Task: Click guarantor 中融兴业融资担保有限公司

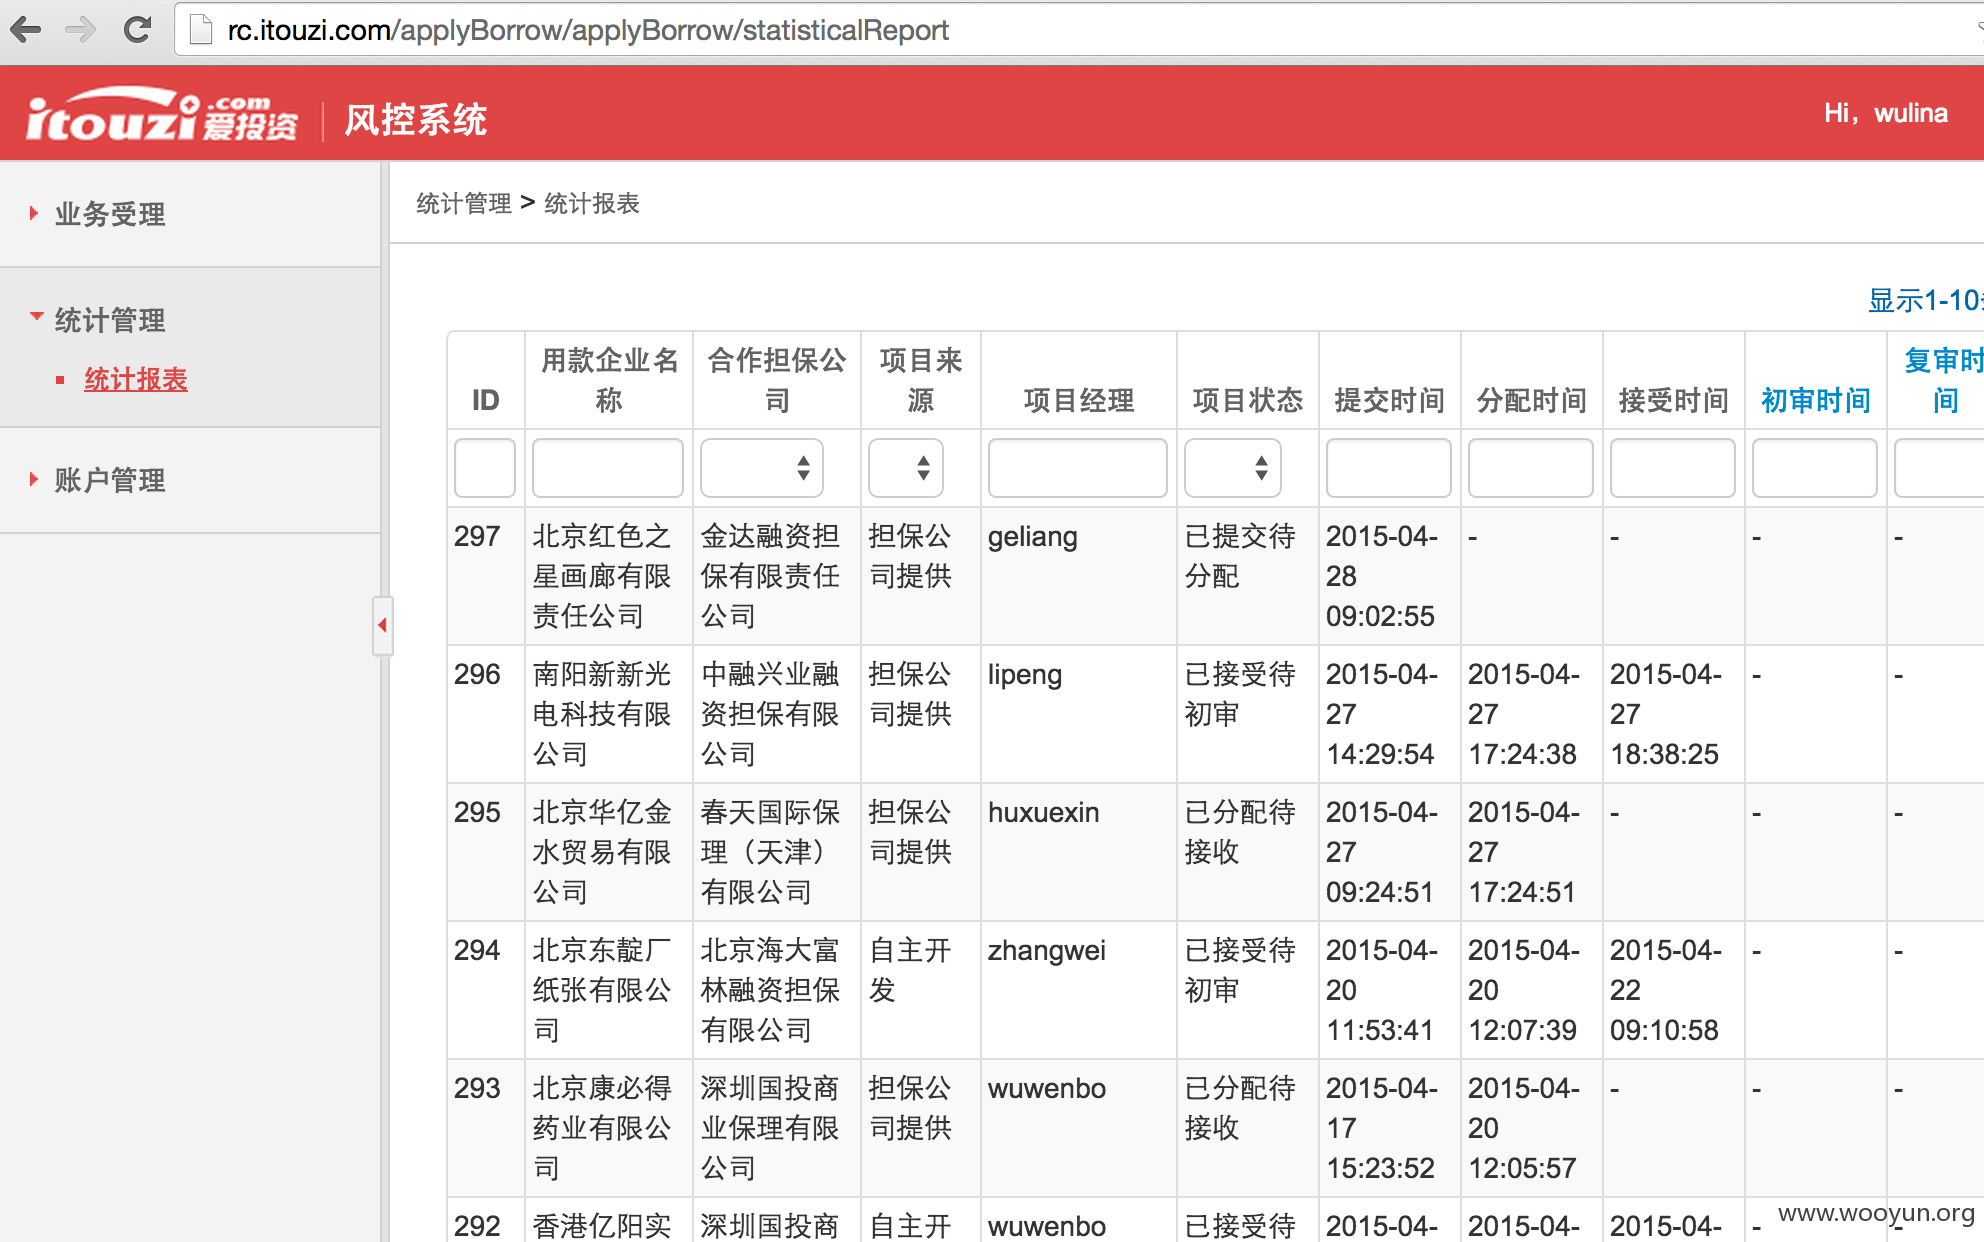Action: click(770, 715)
